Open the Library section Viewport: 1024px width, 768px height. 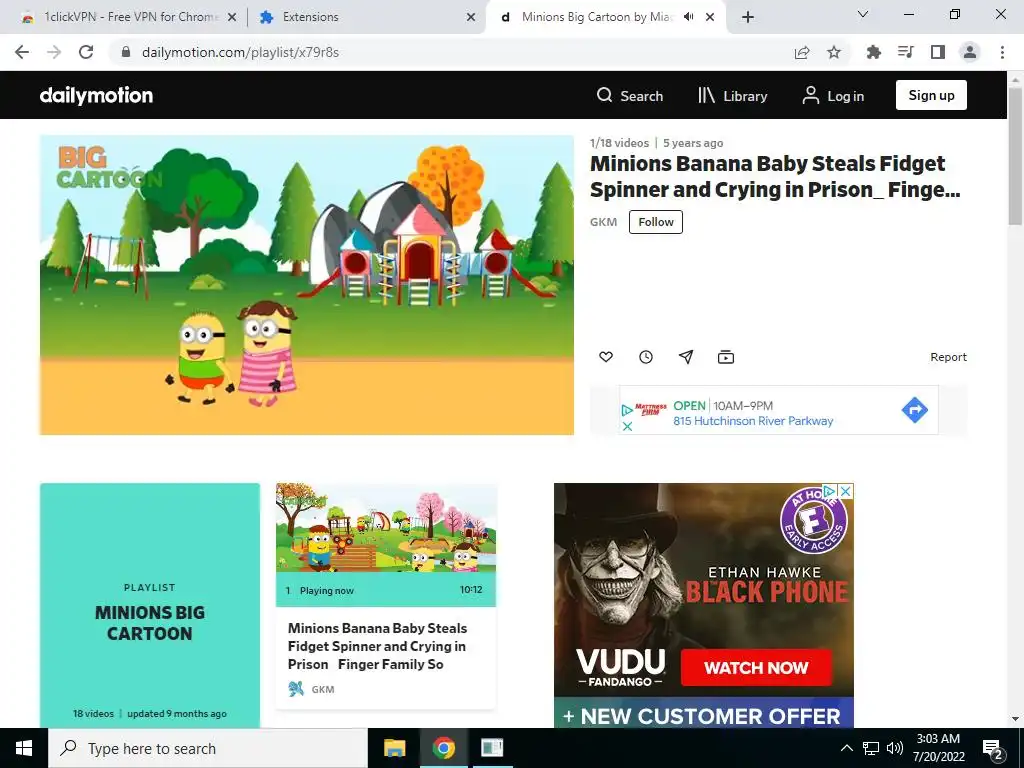[x=732, y=96]
